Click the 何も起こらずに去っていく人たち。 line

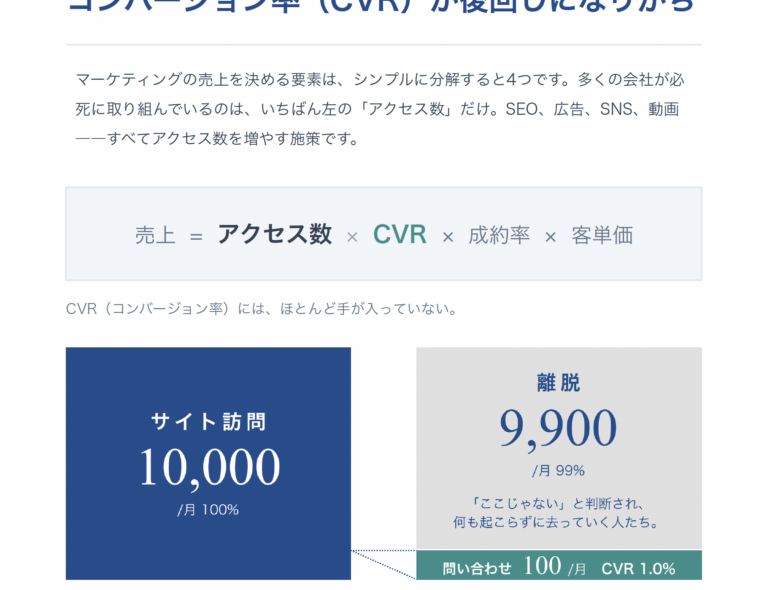pos(556,522)
